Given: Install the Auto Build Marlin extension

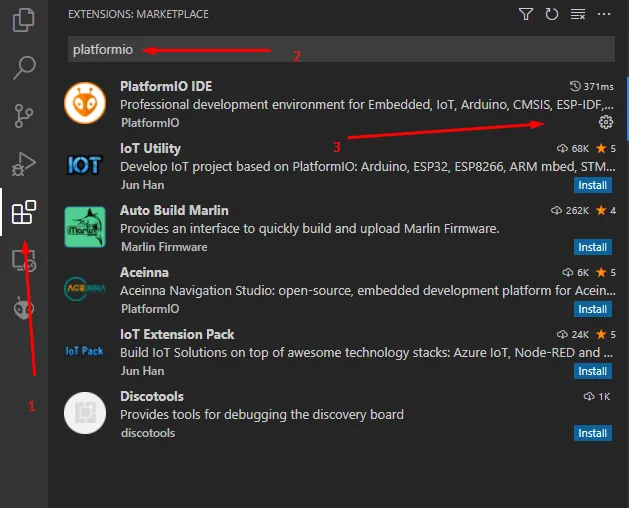Looking at the screenshot, I should [592, 247].
